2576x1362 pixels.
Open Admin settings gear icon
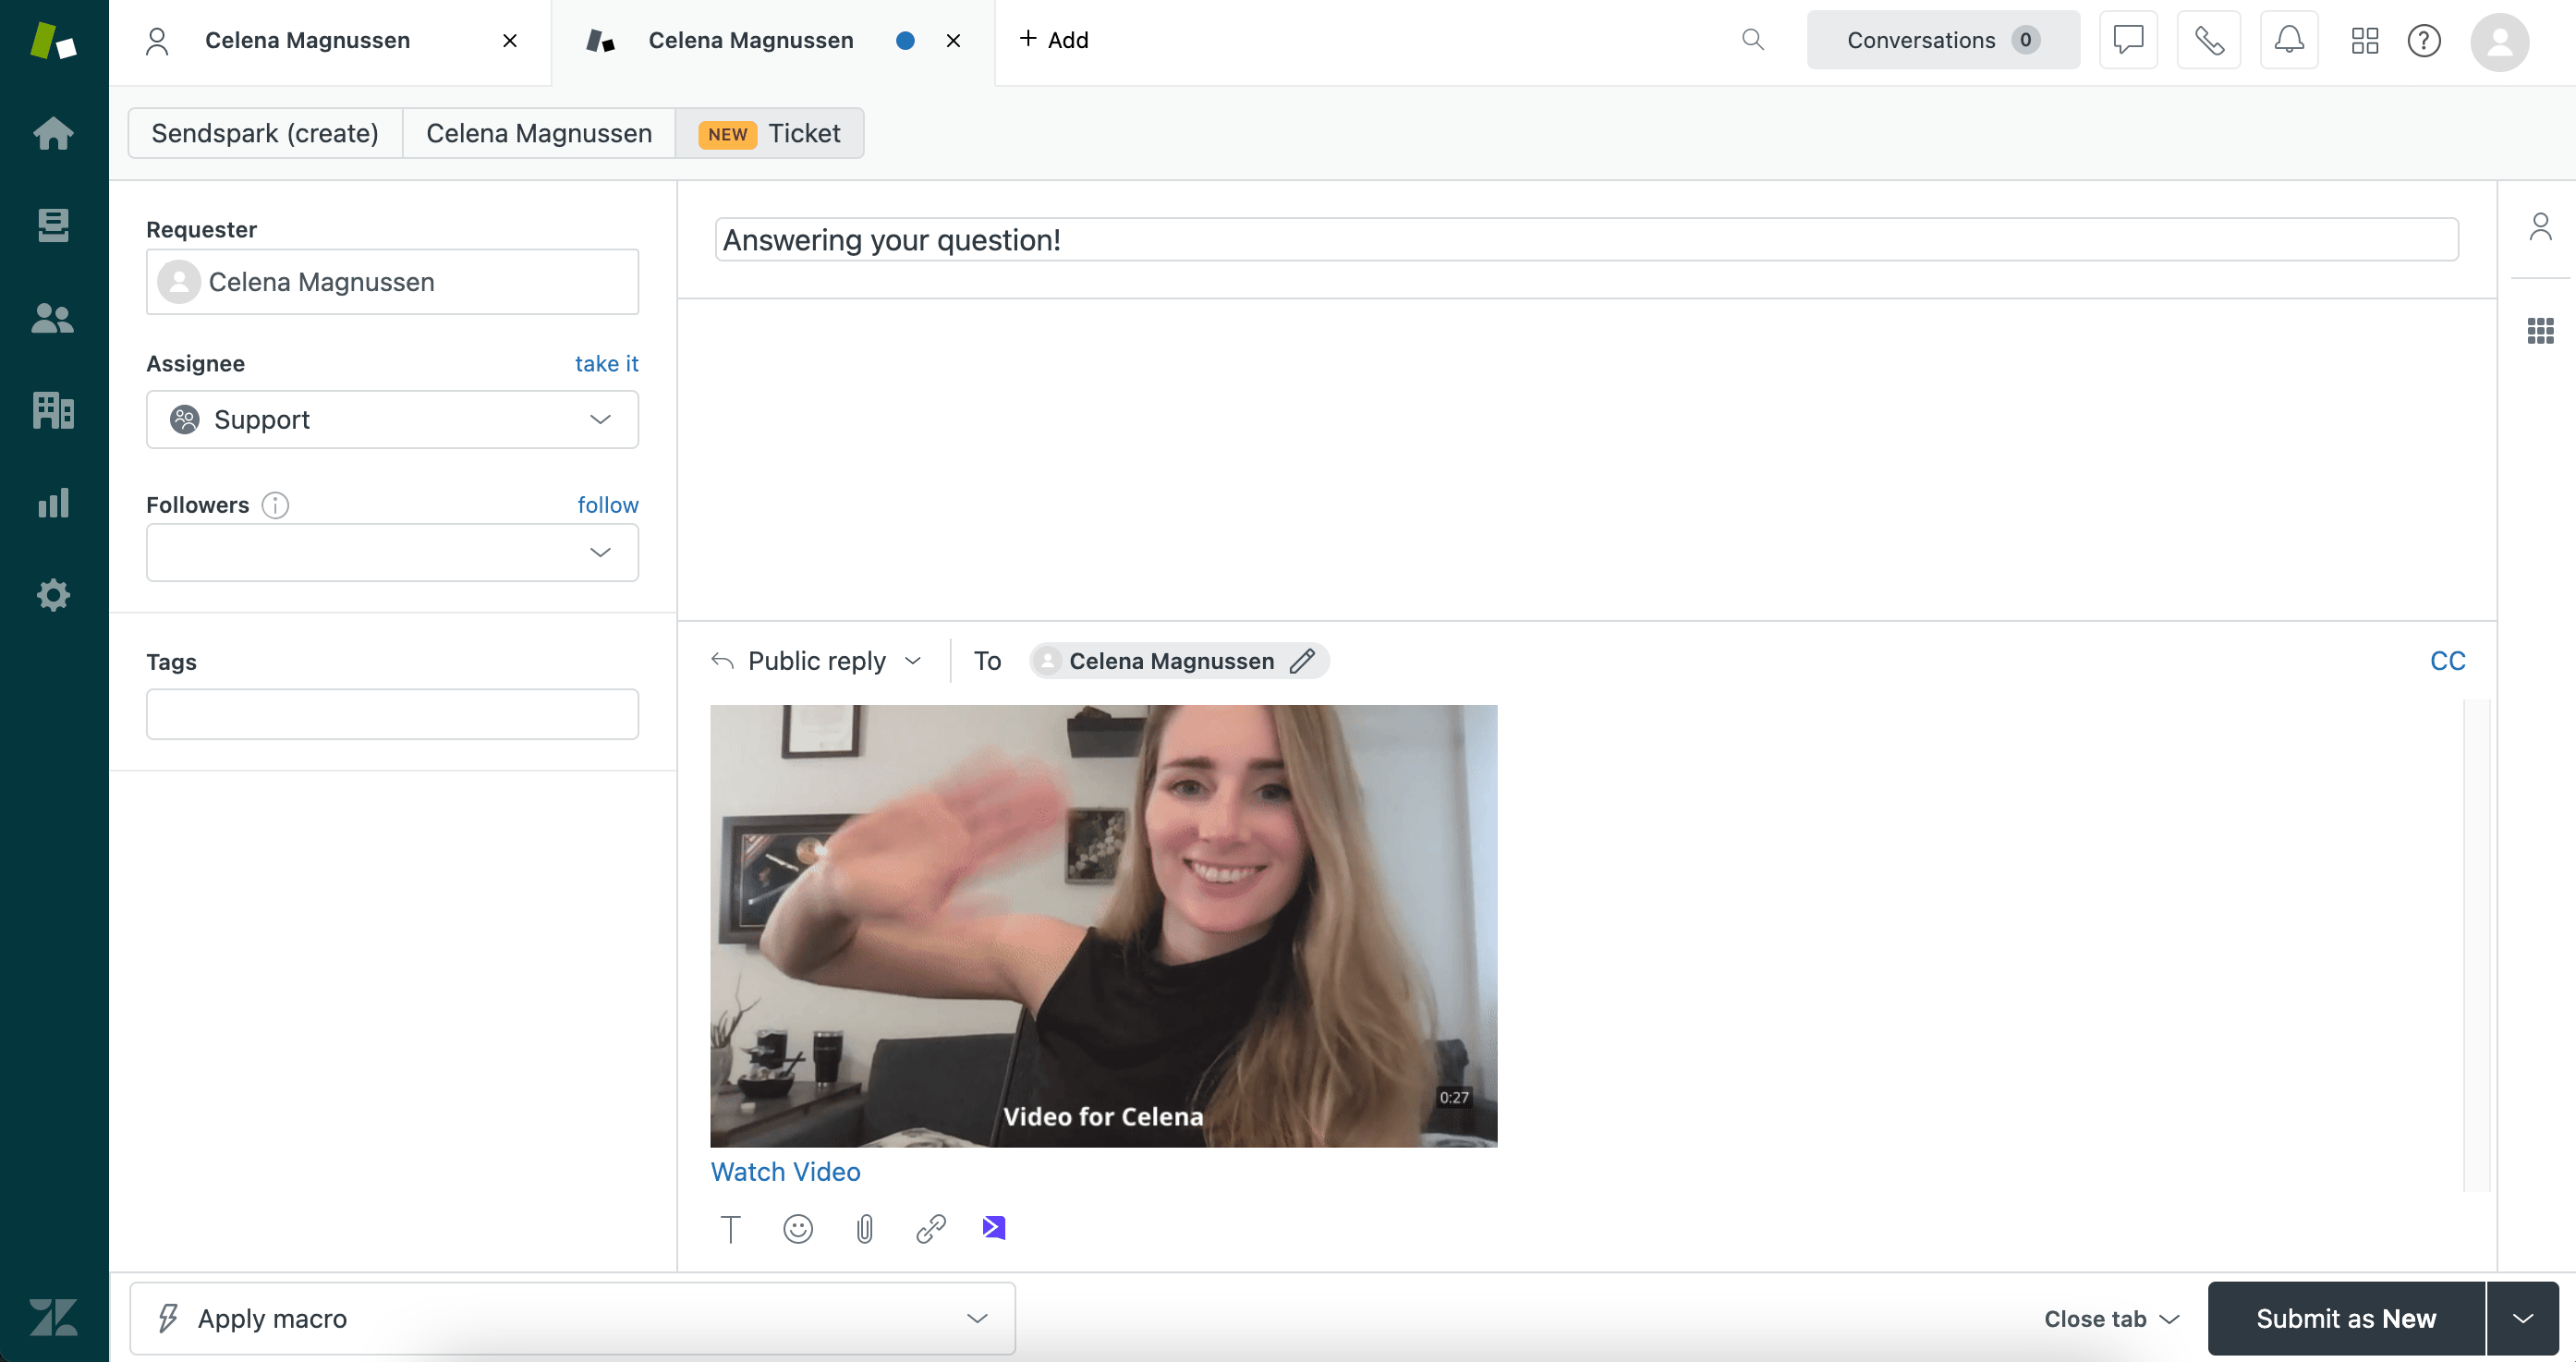(53, 595)
